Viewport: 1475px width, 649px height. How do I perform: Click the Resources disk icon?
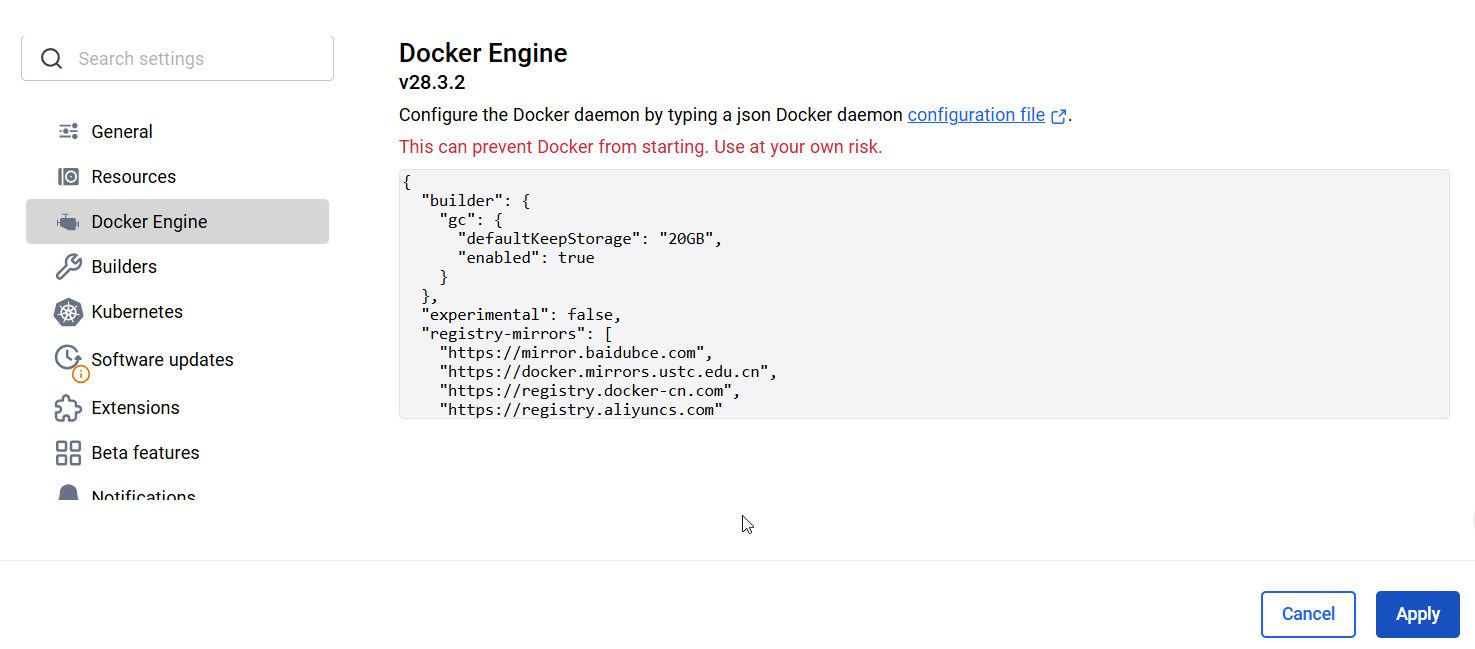click(68, 177)
